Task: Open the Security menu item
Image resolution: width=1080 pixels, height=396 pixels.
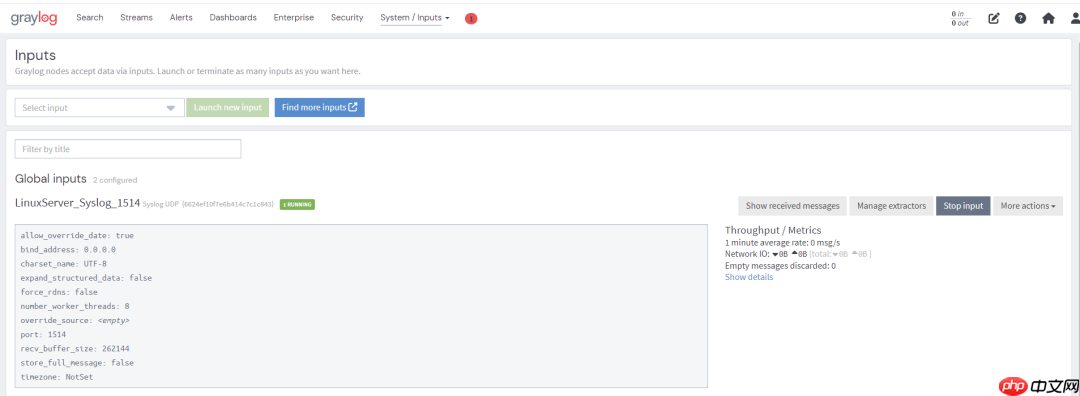Action: 346,18
